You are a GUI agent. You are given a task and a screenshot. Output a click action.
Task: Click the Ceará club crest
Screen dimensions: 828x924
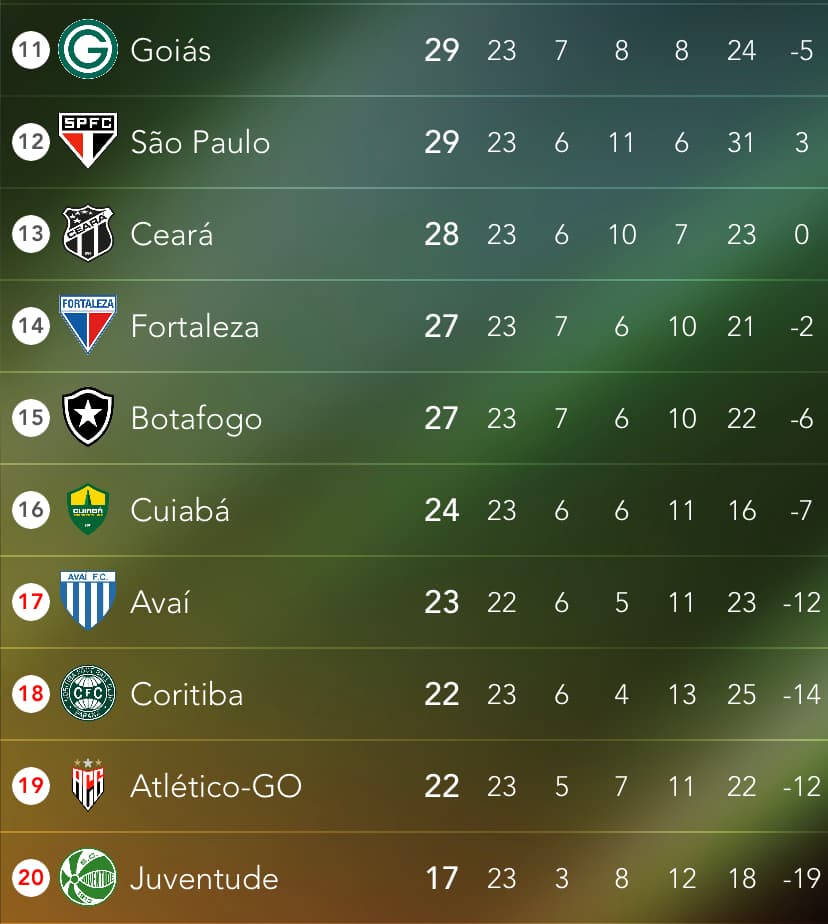(x=88, y=233)
